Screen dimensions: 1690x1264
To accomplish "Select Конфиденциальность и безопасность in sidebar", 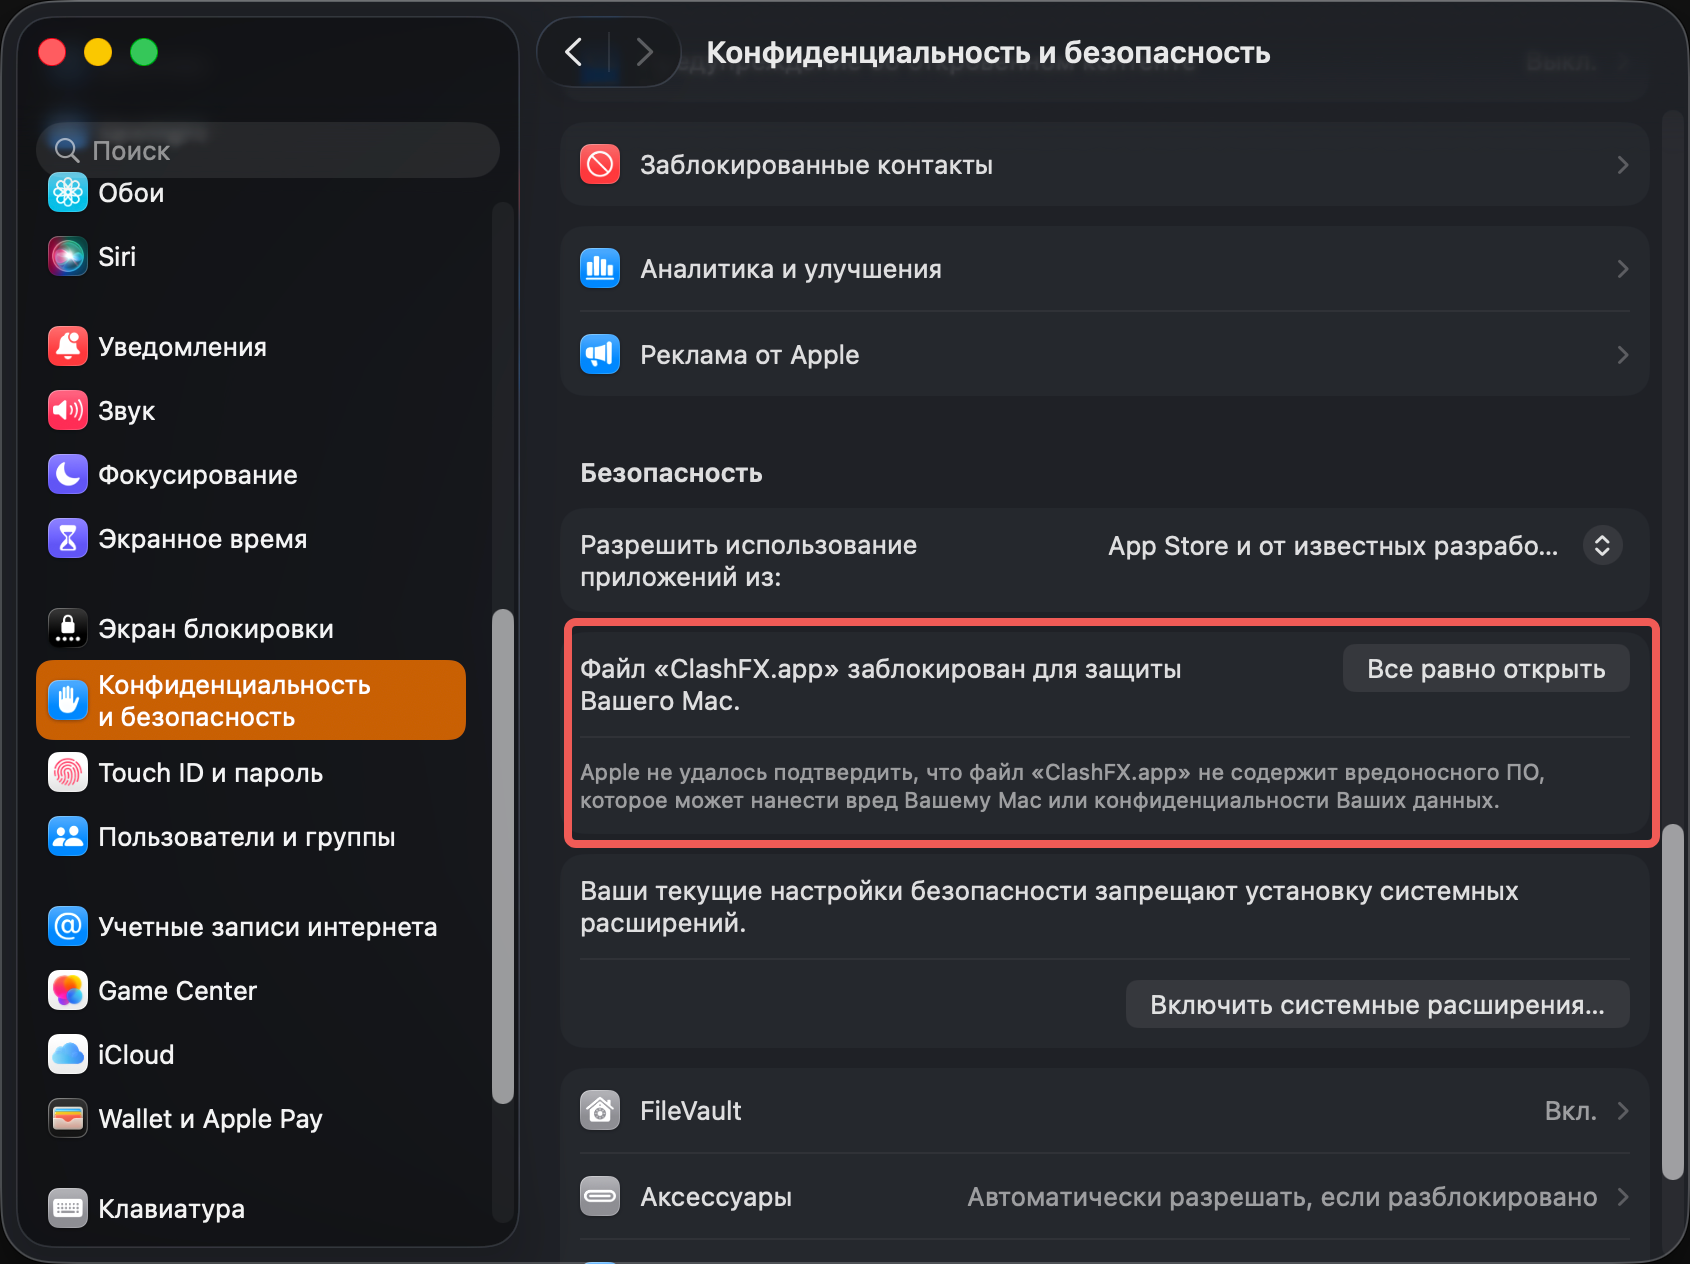I will (250, 699).
